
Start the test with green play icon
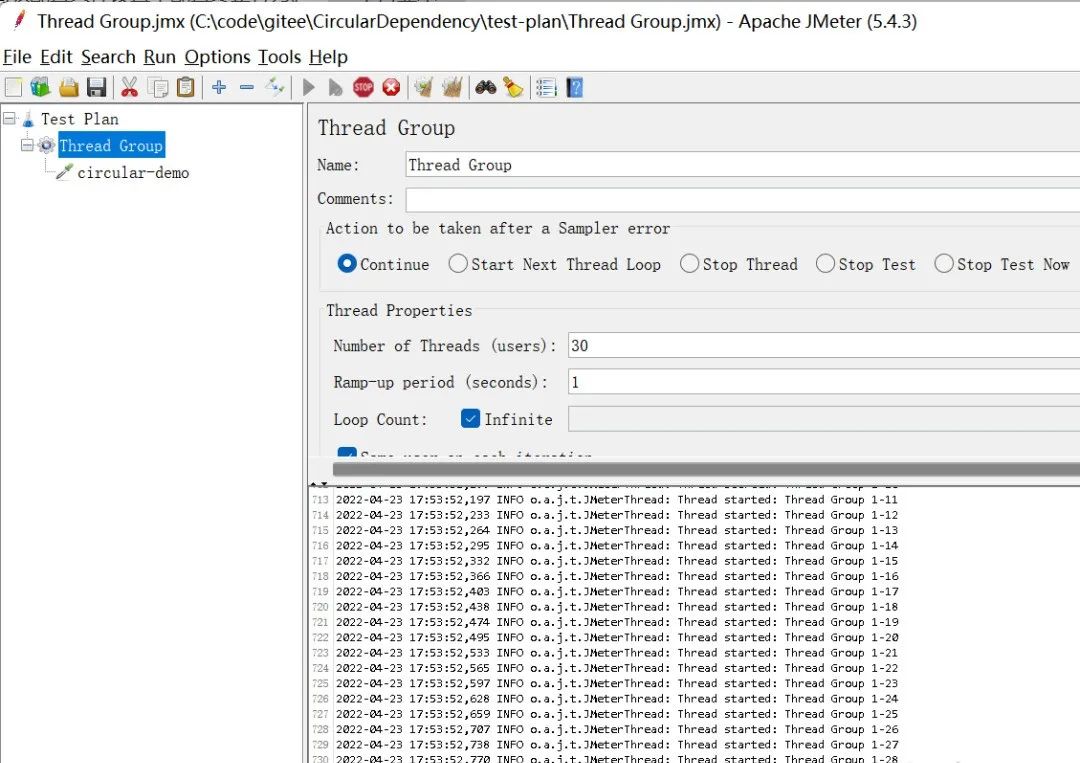309,87
